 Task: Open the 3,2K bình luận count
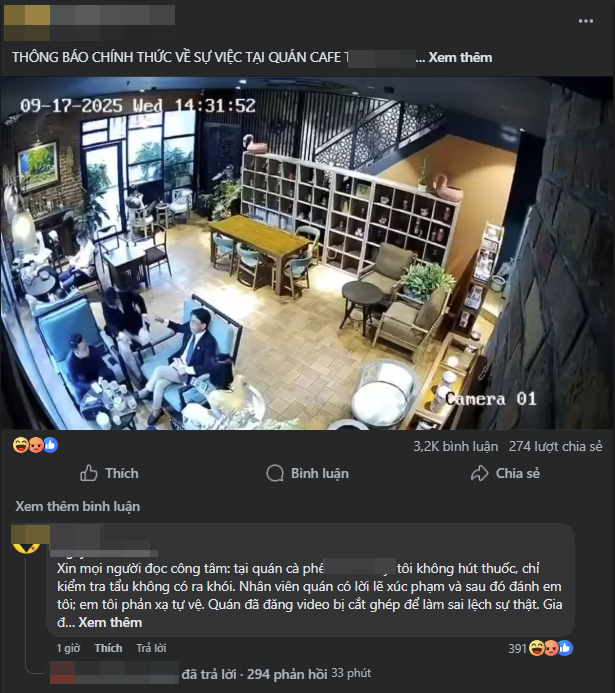[456, 446]
